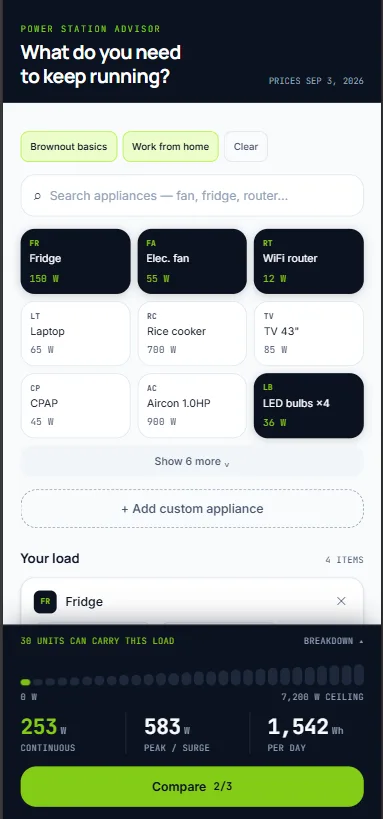Screen dimensions: 383x819
Task: Apply the Work from home preset
Action: pos(170,146)
